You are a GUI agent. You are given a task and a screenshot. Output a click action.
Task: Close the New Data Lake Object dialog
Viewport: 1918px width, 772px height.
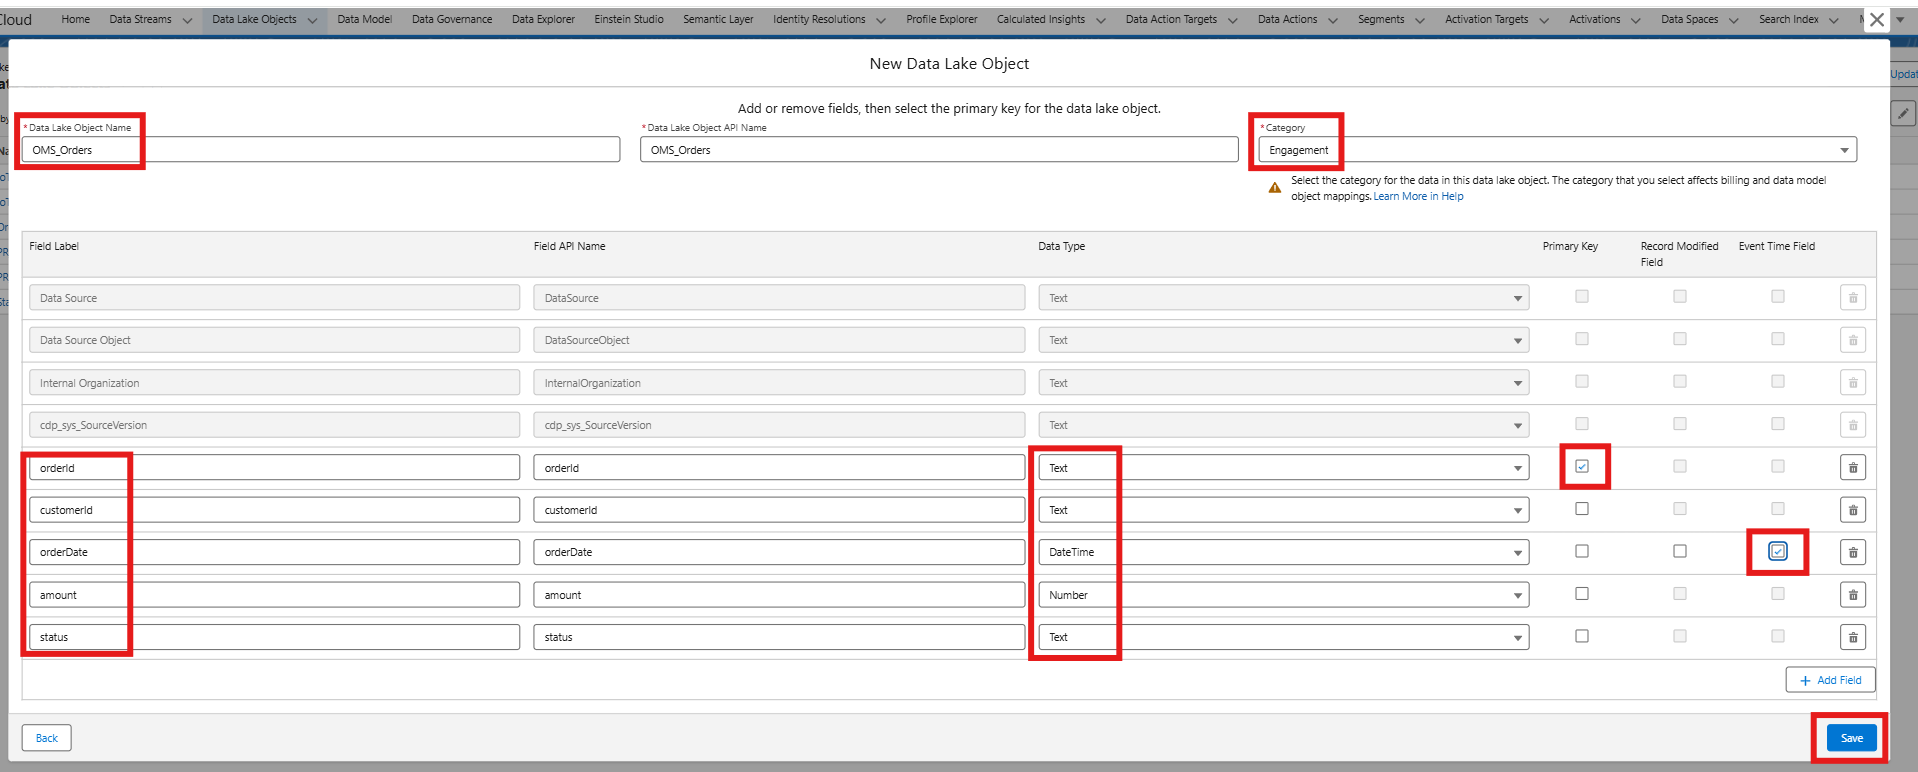[1877, 20]
